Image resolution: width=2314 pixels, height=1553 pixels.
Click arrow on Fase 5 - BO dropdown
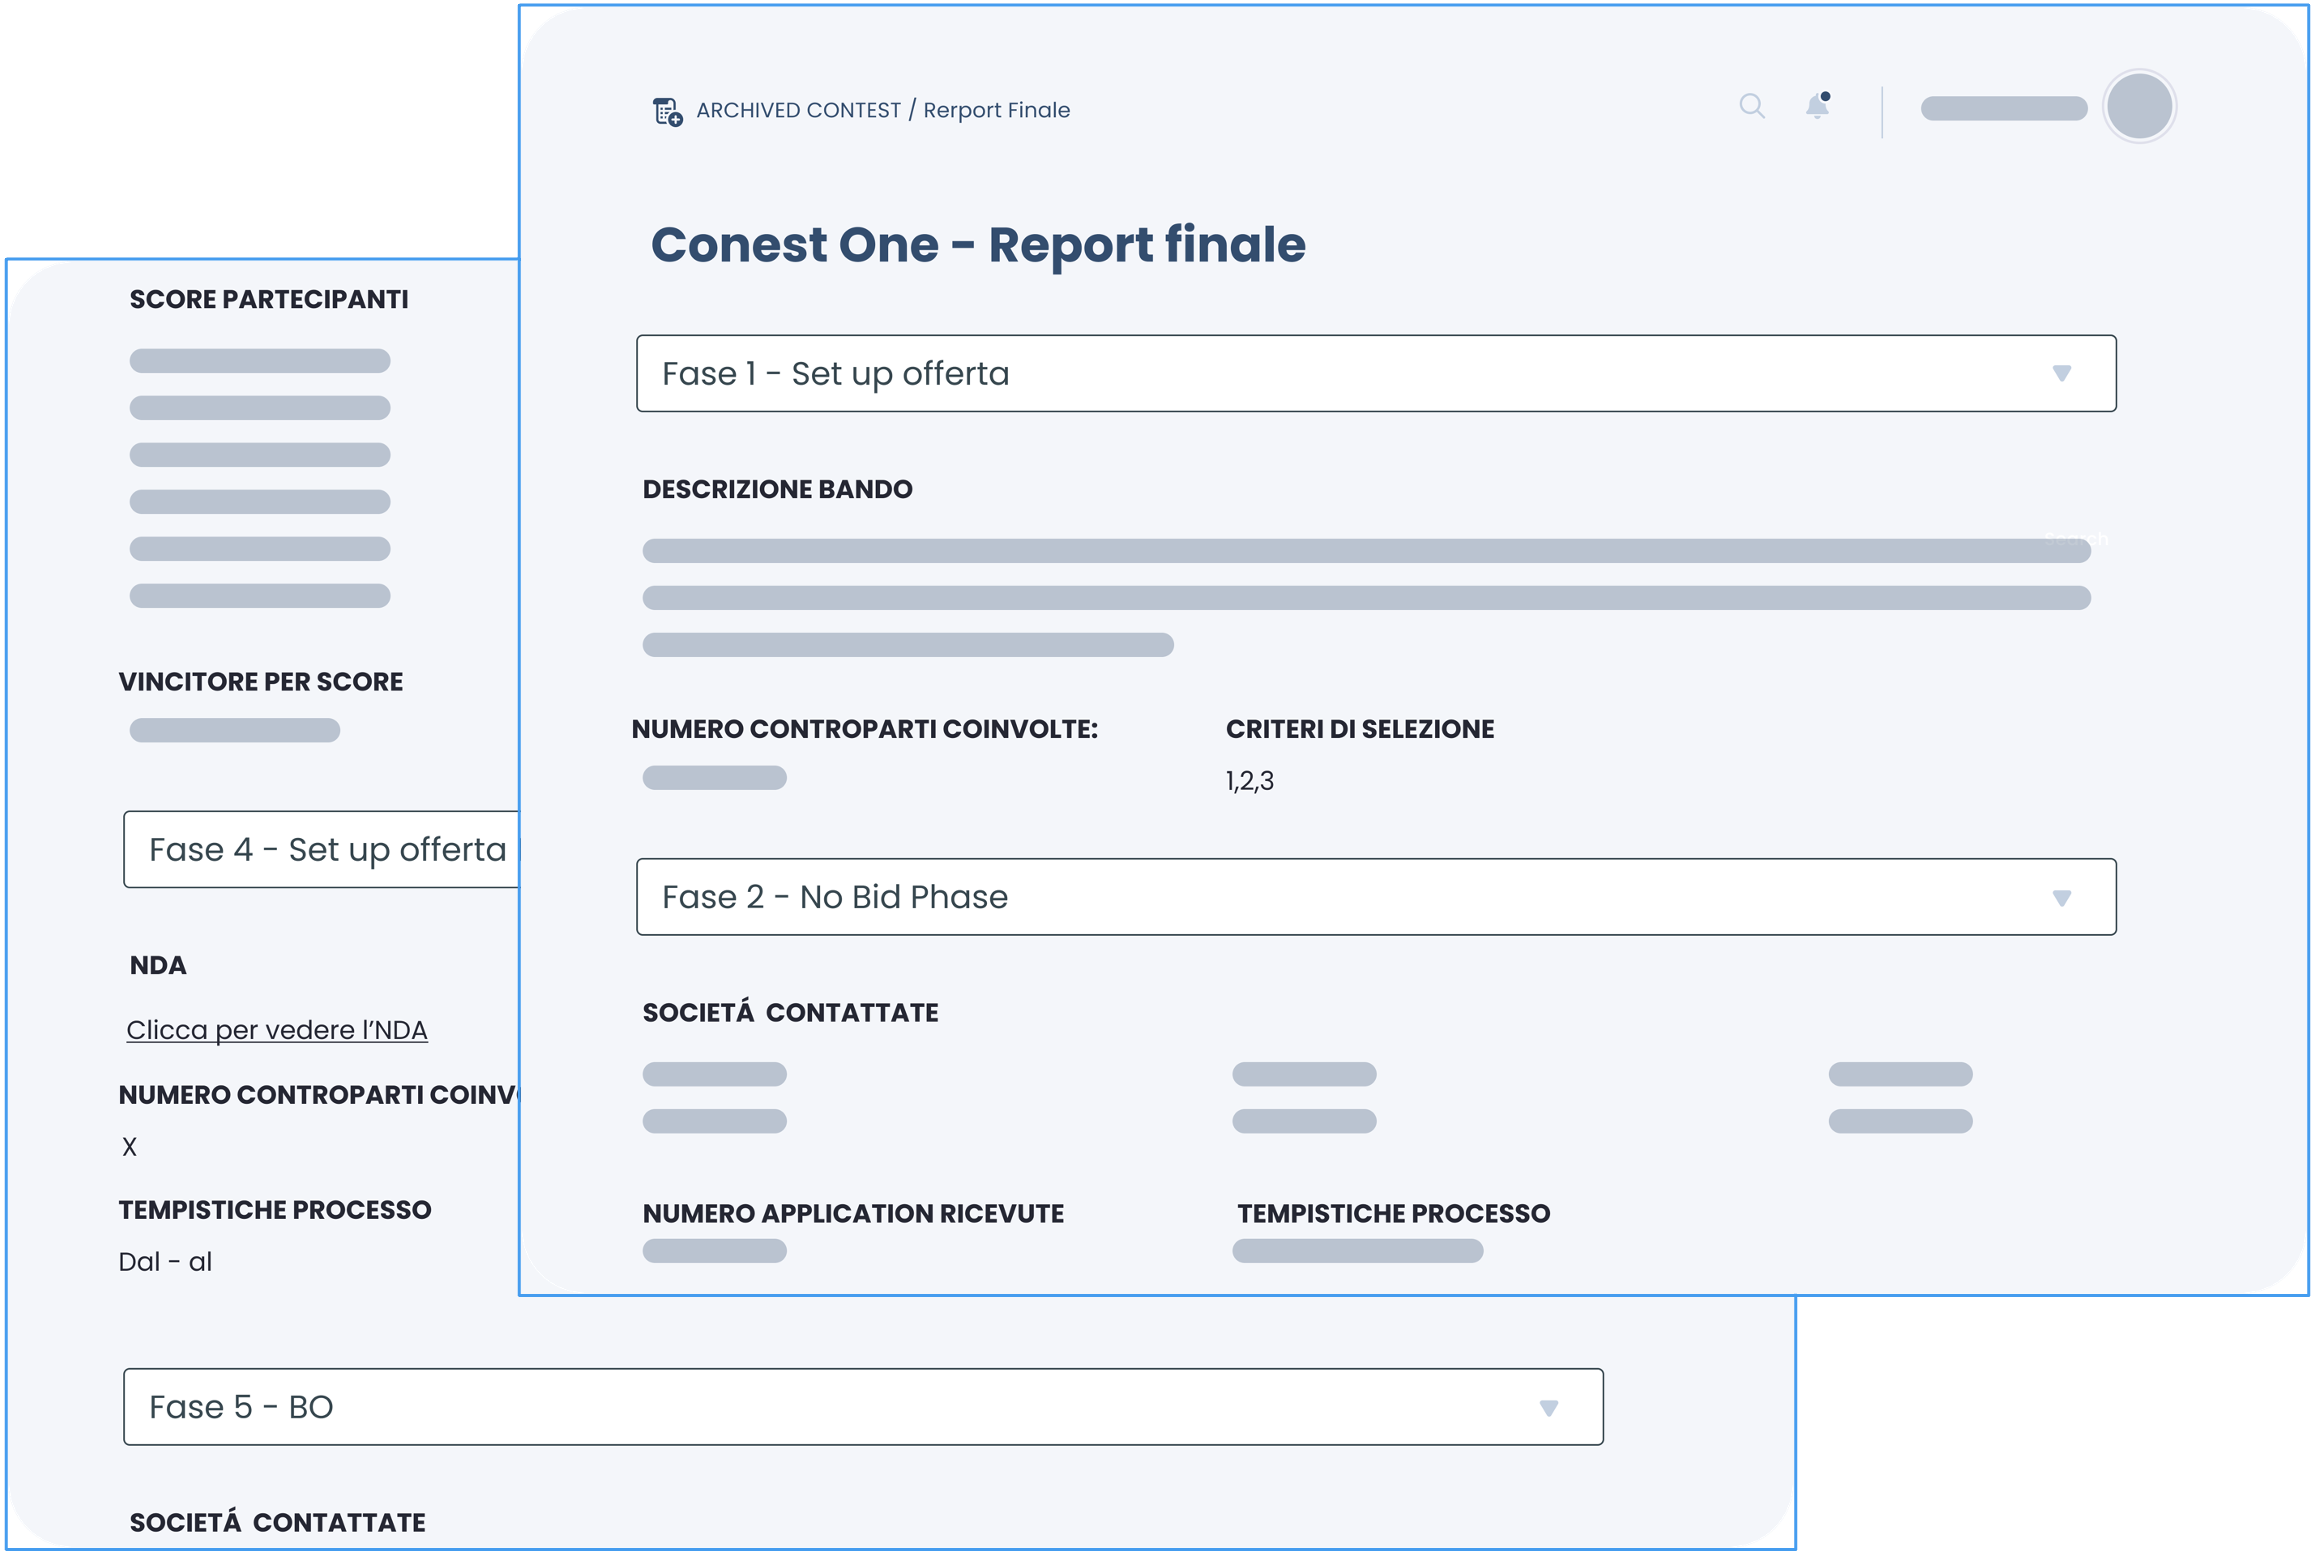tap(1549, 1408)
